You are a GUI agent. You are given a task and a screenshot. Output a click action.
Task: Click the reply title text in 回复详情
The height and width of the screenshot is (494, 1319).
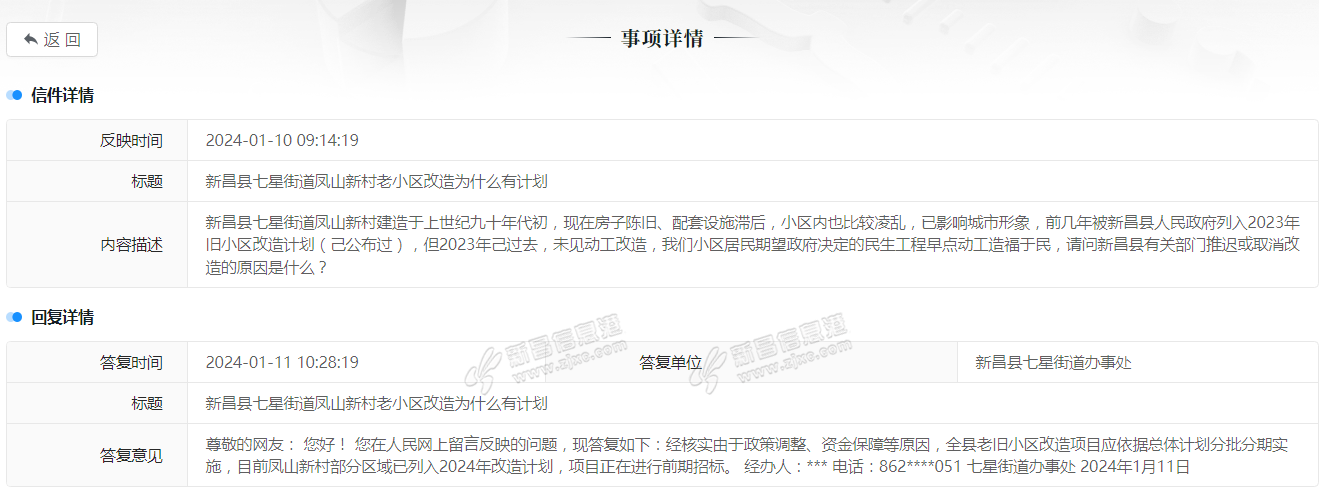tap(376, 404)
